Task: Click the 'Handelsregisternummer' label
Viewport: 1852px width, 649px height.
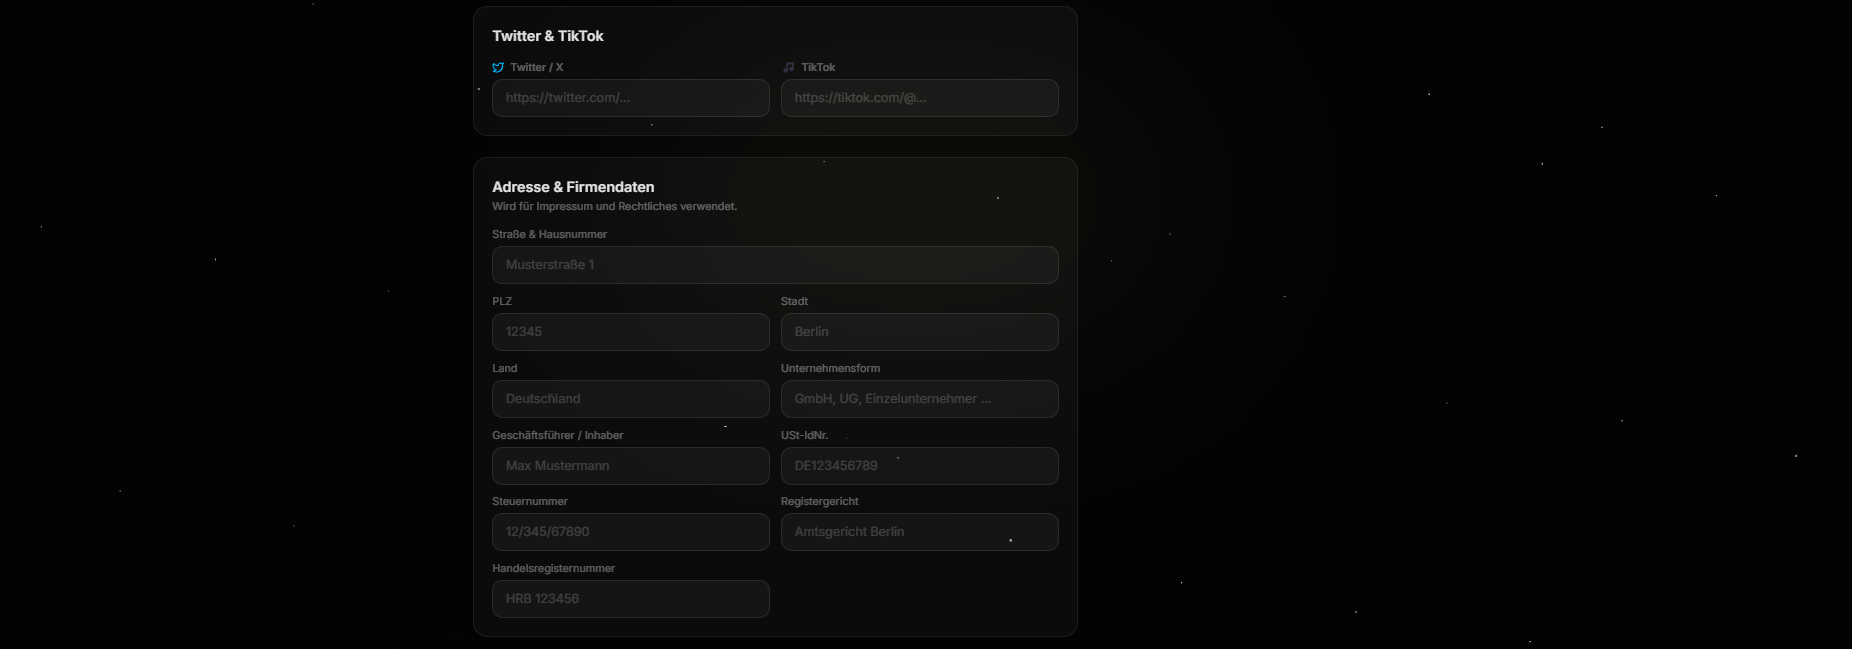Action: coord(553,569)
